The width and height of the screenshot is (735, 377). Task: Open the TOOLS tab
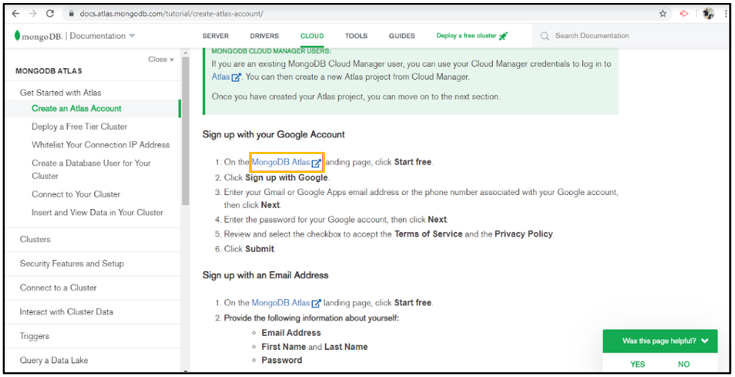(356, 36)
